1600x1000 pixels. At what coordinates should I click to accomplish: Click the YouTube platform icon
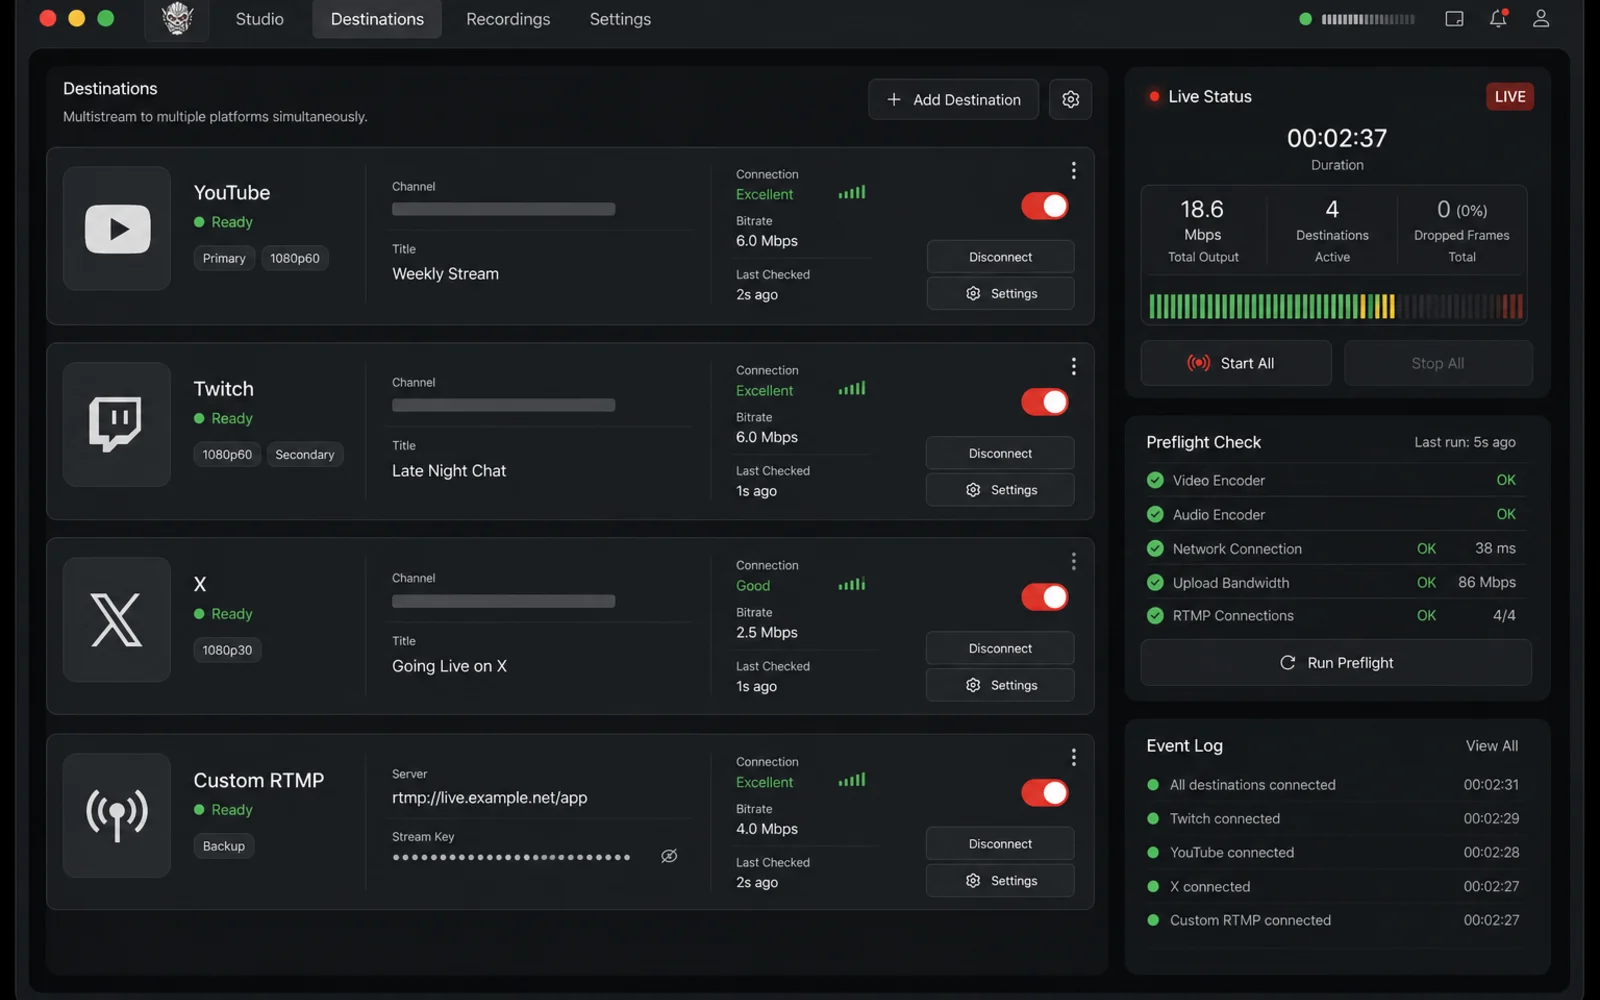[117, 229]
